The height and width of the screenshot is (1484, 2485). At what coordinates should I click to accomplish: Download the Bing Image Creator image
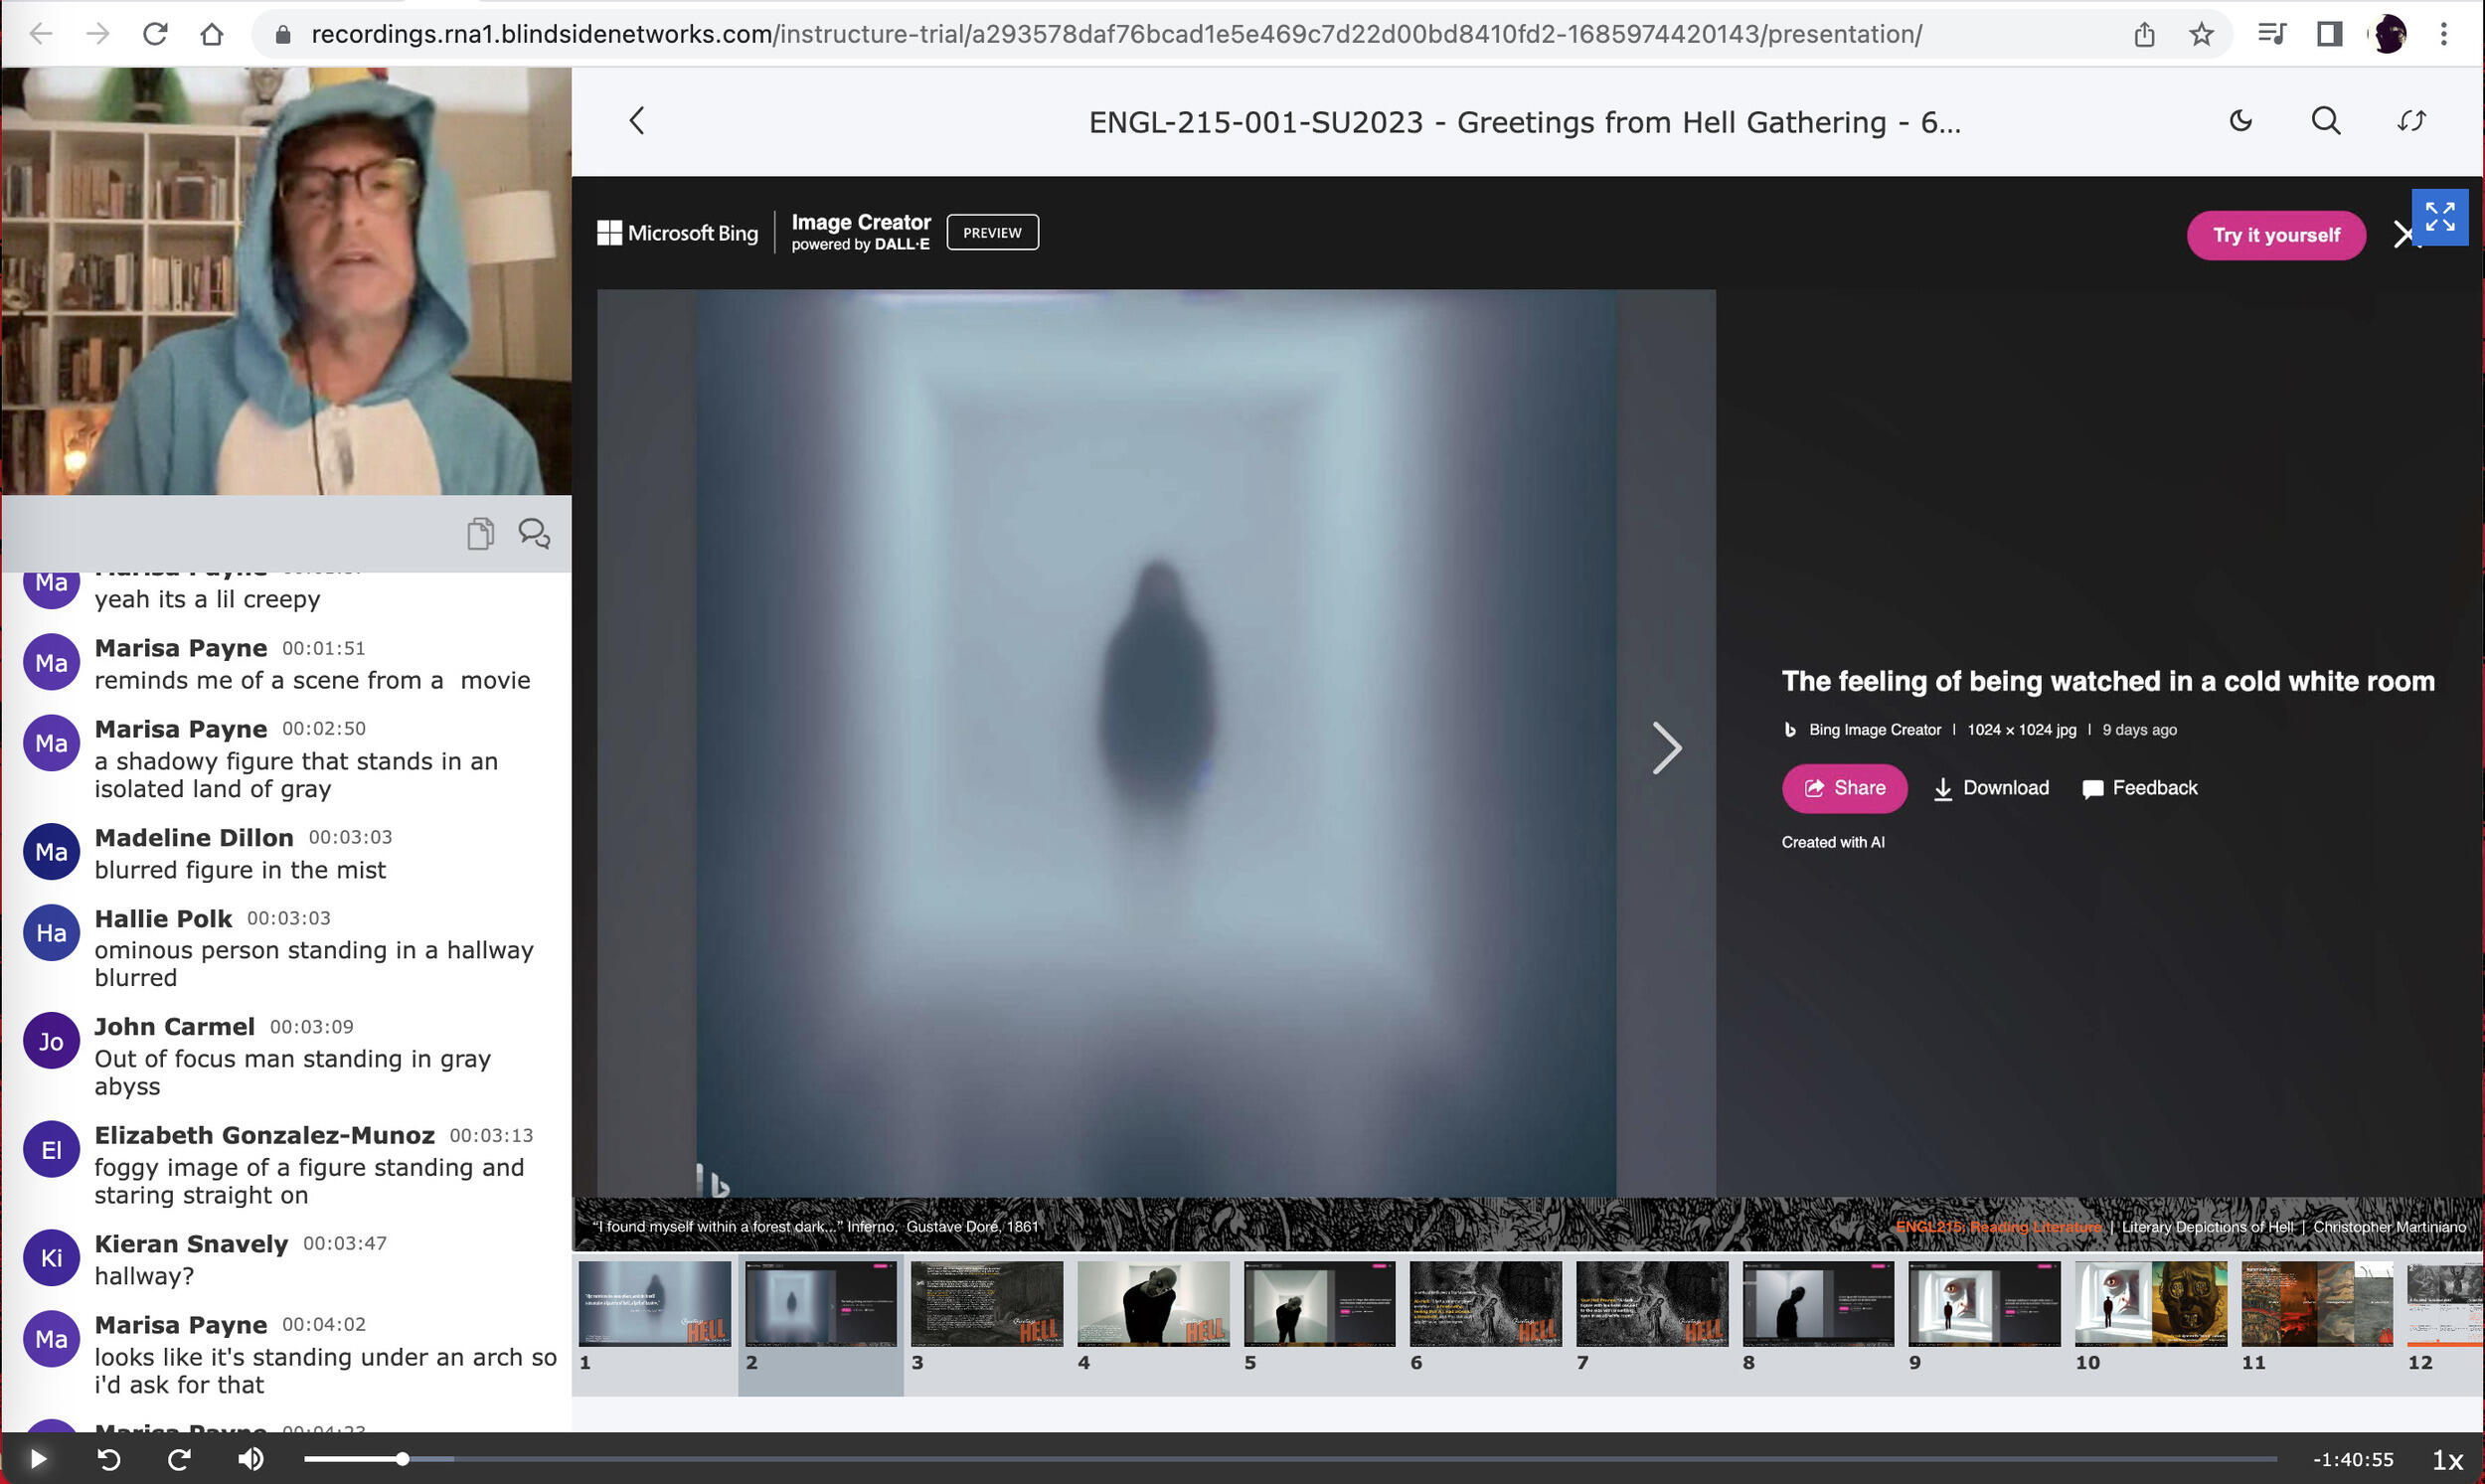pos(1990,788)
